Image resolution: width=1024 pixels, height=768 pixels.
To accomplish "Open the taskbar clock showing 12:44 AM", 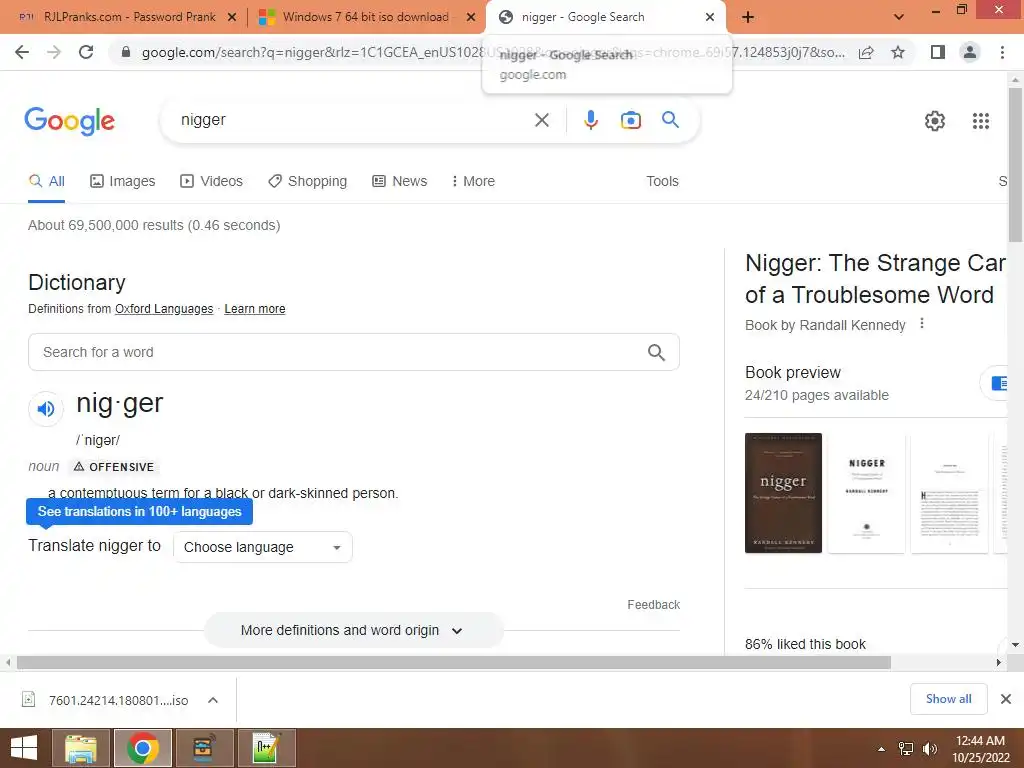I will [x=980, y=749].
